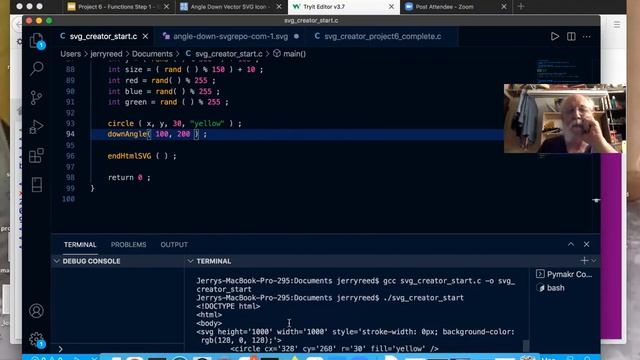Open Run and Debug view
This screenshot has height=360, width=640.
click(36, 127)
